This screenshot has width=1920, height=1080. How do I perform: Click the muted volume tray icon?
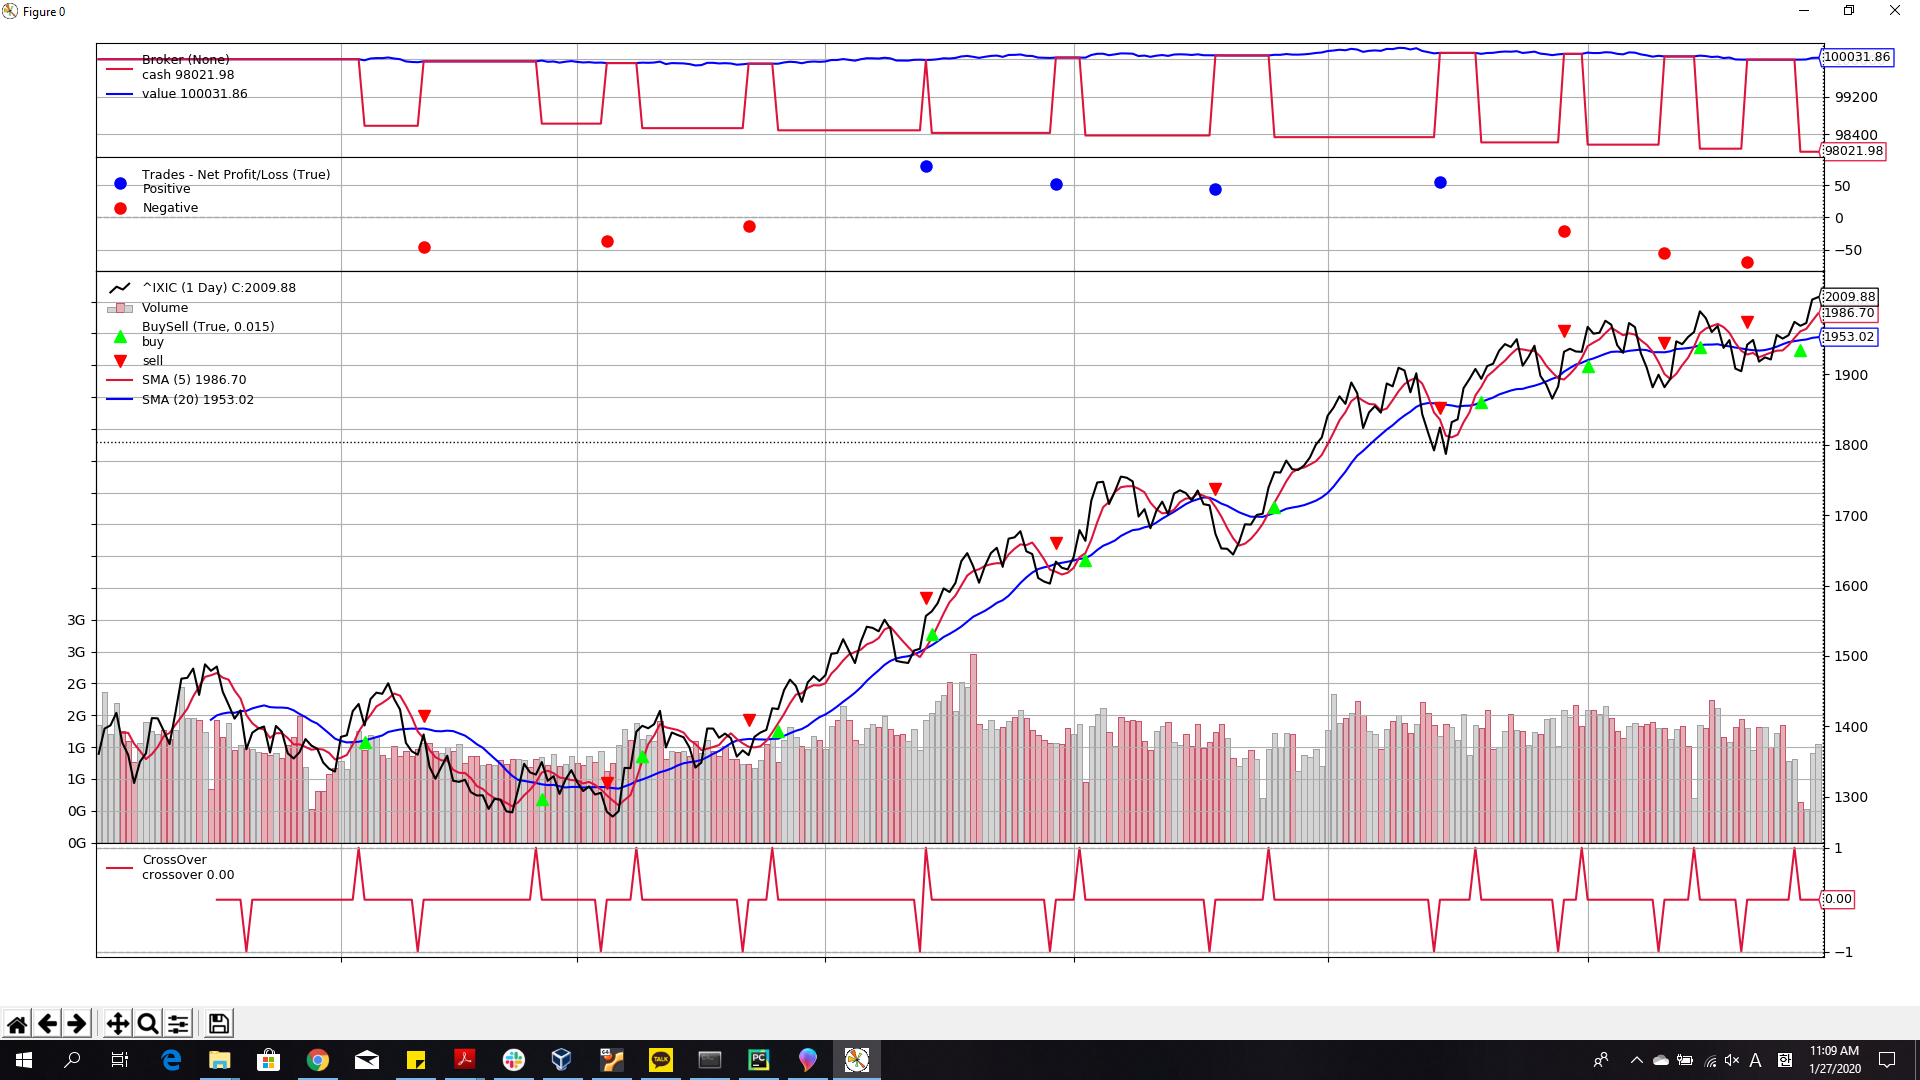tap(1732, 1060)
